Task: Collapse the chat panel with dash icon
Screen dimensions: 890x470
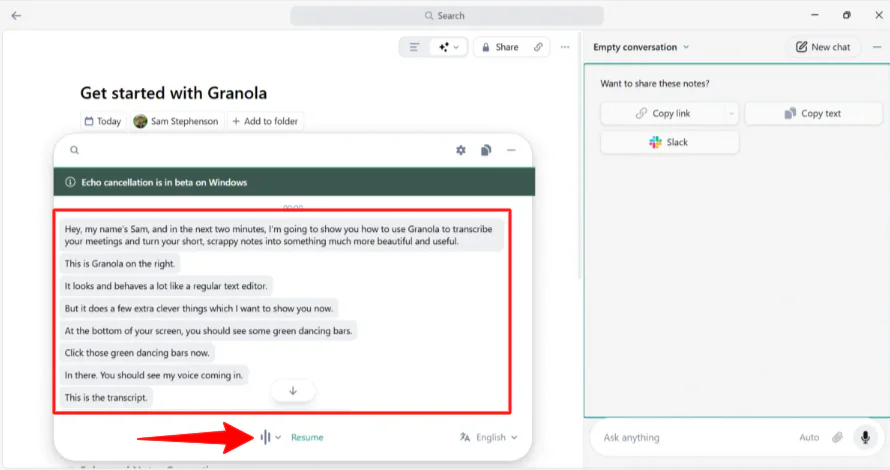Action: (877, 47)
